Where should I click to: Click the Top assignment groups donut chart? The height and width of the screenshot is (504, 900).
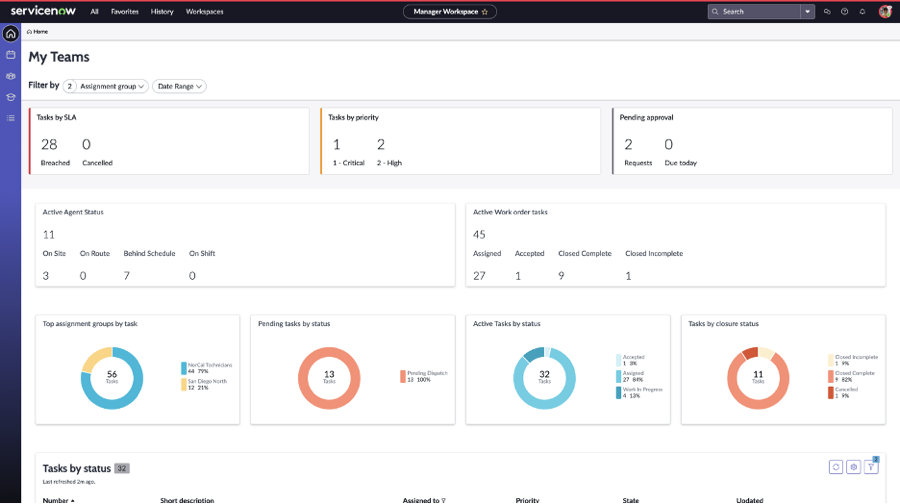point(112,378)
